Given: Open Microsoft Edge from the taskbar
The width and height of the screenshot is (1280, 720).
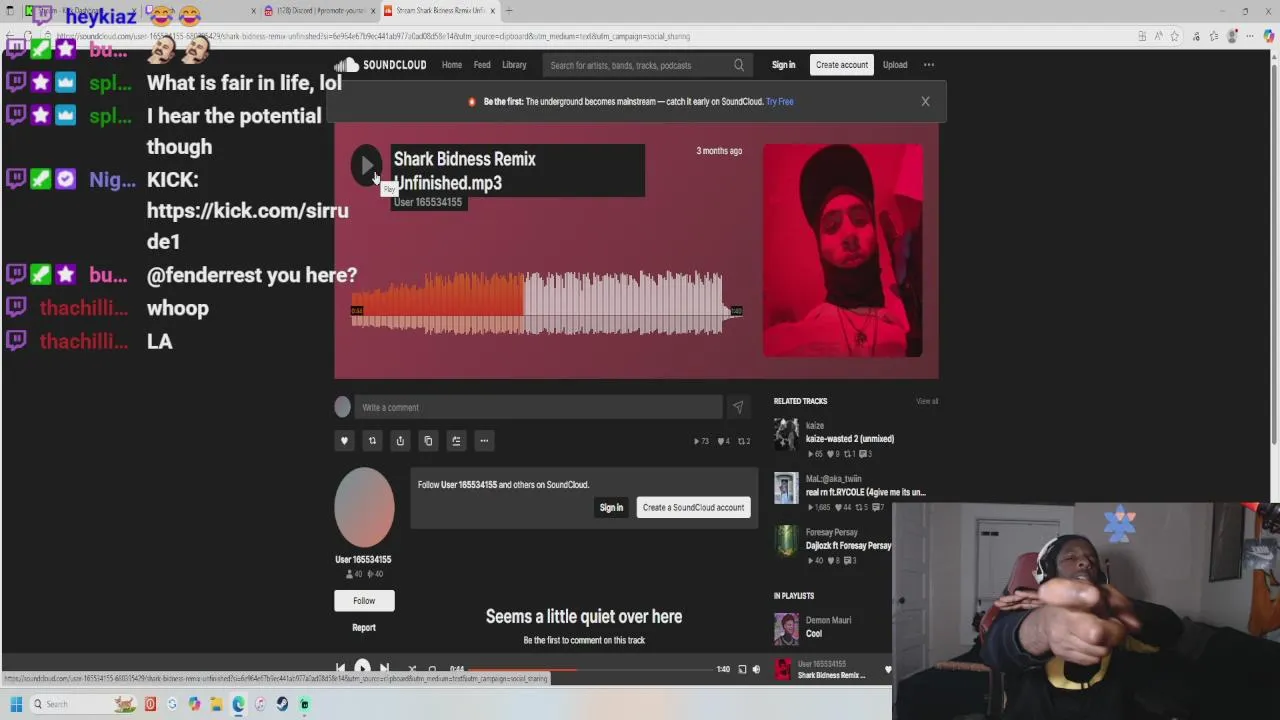Looking at the screenshot, I should coord(238,704).
